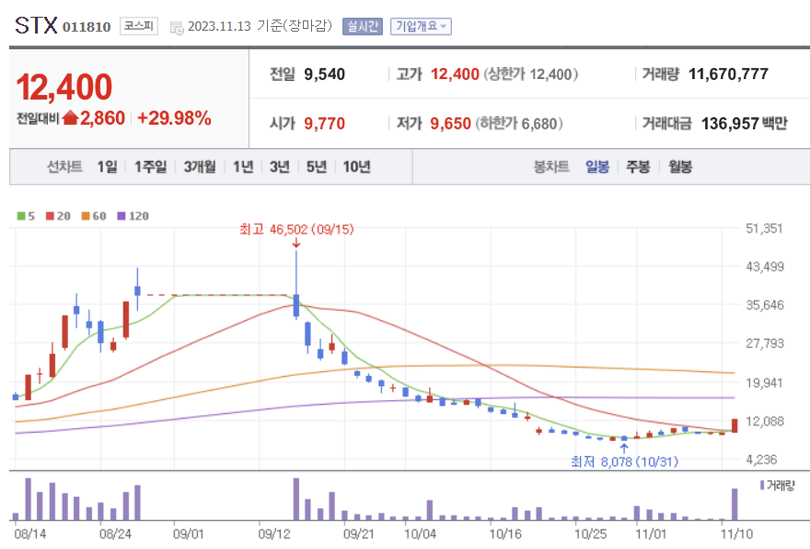Click the 최저 8,078 (10/31) chart marker

pyautogui.click(x=624, y=461)
